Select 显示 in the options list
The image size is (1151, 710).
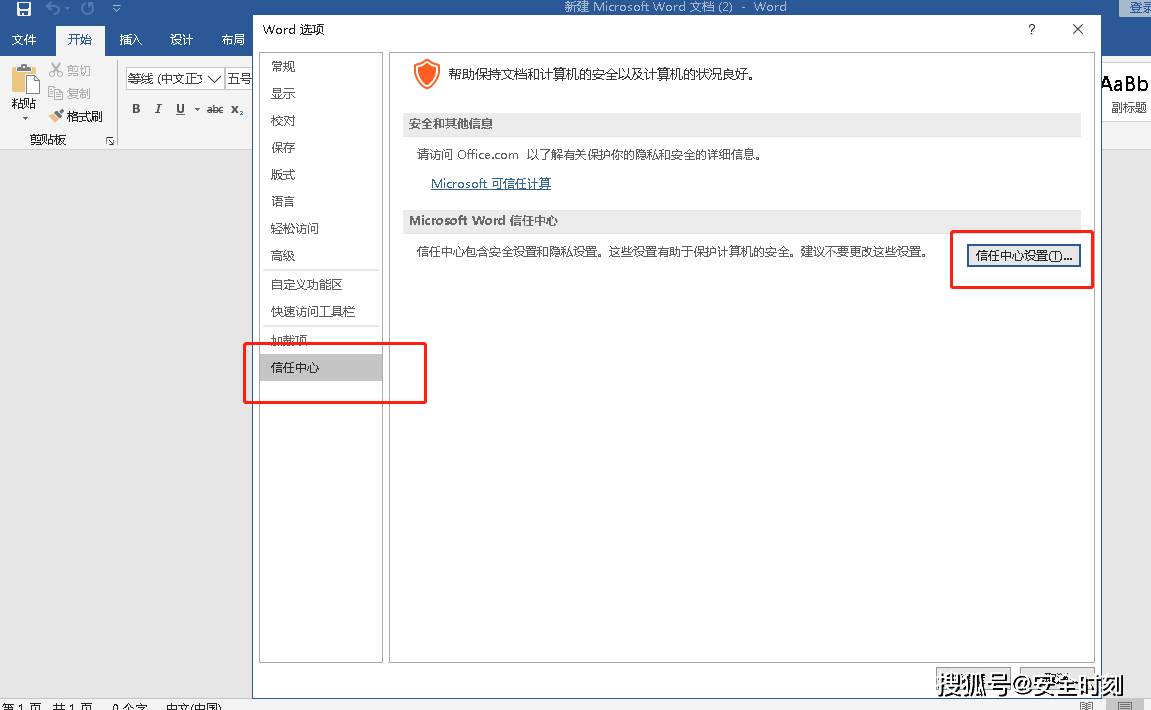[x=321, y=93]
